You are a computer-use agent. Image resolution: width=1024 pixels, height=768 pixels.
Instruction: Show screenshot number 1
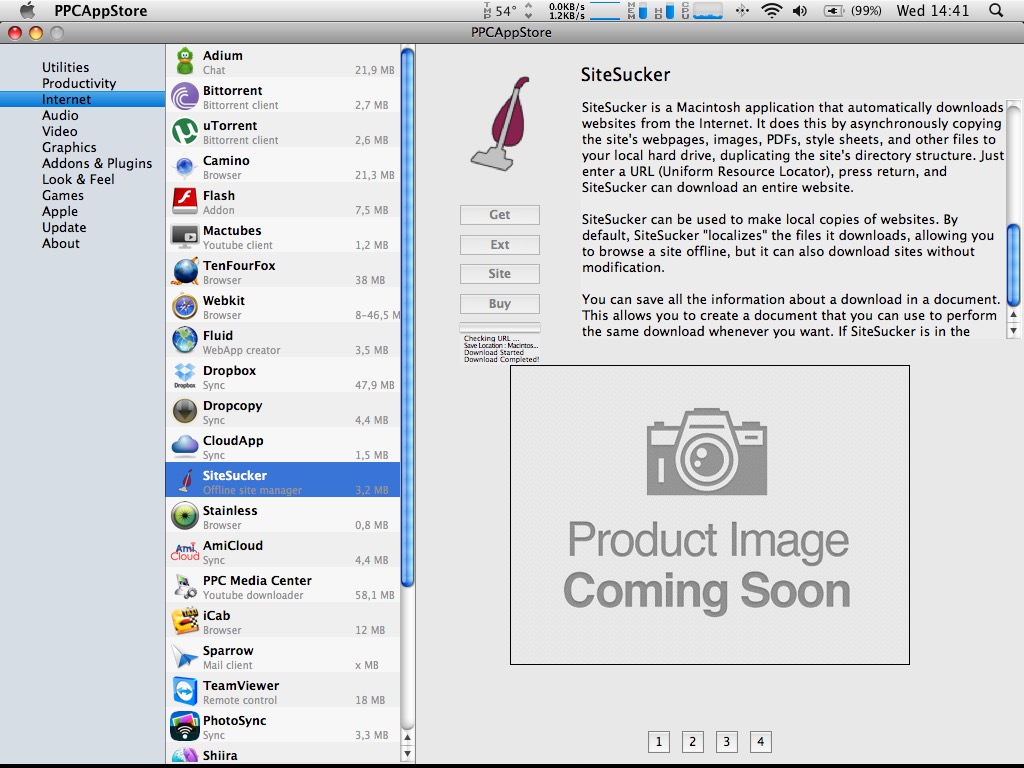pyautogui.click(x=658, y=742)
